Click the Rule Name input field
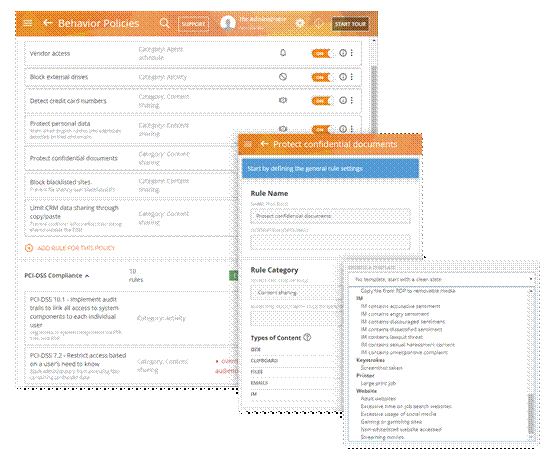This screenshot has height=462, width=560. [331, 216]
